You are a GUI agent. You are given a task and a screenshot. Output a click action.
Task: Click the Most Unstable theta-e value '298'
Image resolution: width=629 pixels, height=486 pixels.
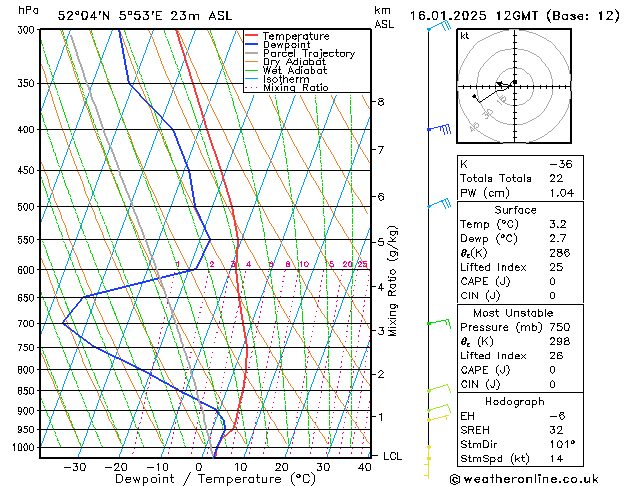pos(560,341)
